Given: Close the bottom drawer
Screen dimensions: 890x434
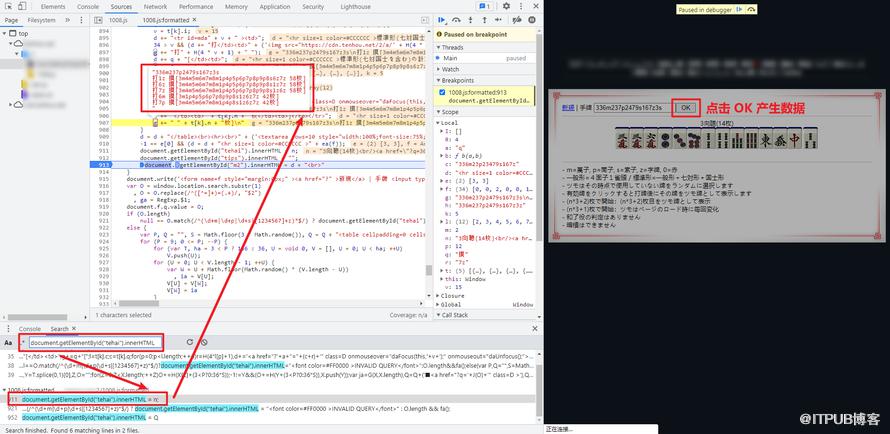Looking at the screenshot, I should pyautogui.click(x=534, y=329).
